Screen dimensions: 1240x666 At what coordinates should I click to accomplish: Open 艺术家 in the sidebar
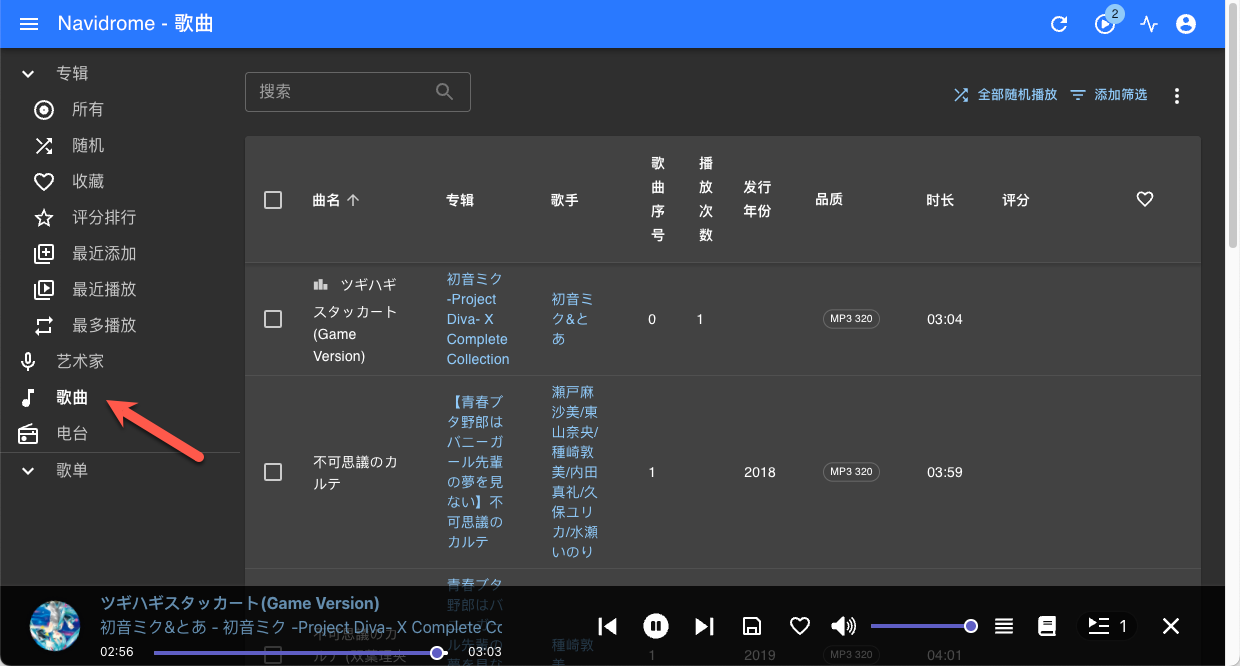pos(80,361)
